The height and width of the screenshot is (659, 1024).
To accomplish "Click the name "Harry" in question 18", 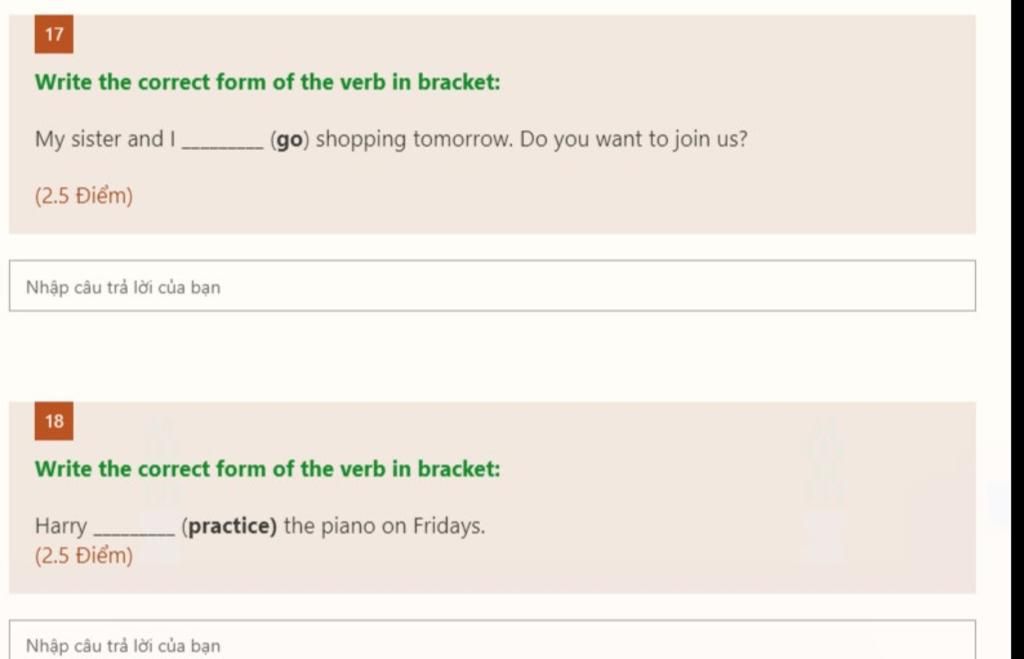I will coord(61,526).
